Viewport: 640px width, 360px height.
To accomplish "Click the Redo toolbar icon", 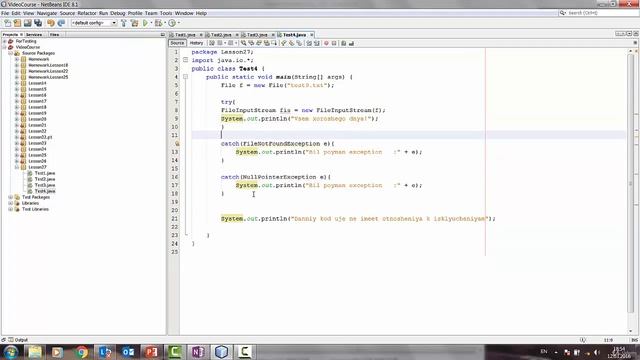I will click(61, 23).
